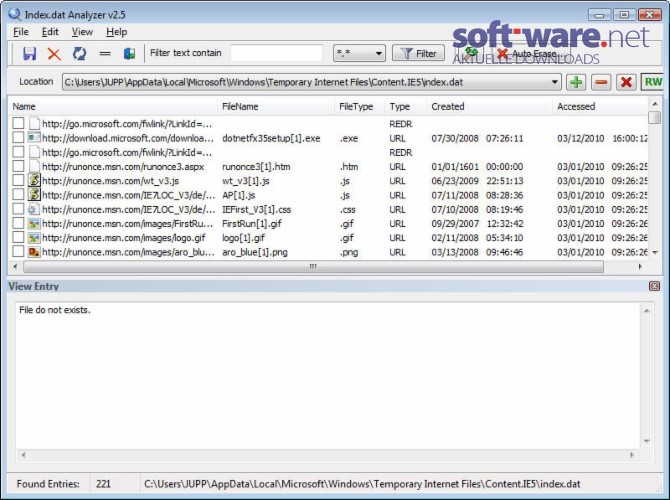Sort by the Type column header
This screenshot has width=670, height=500.
point(406,106)
